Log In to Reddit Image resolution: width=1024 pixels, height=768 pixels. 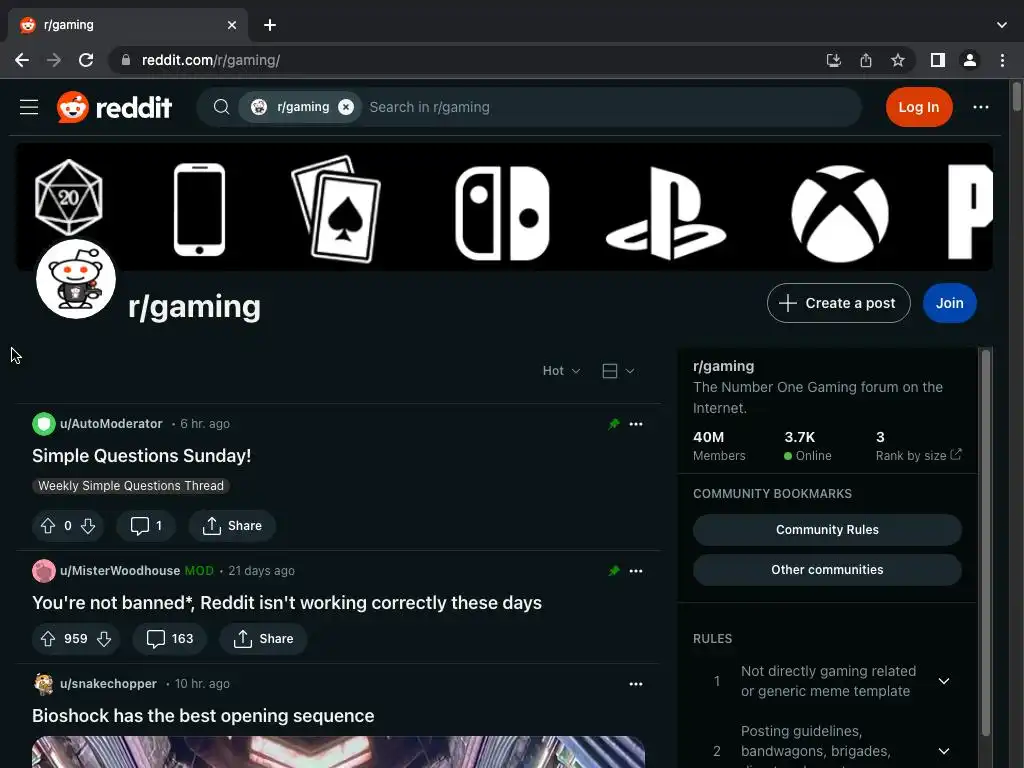(x=919, y=107)
